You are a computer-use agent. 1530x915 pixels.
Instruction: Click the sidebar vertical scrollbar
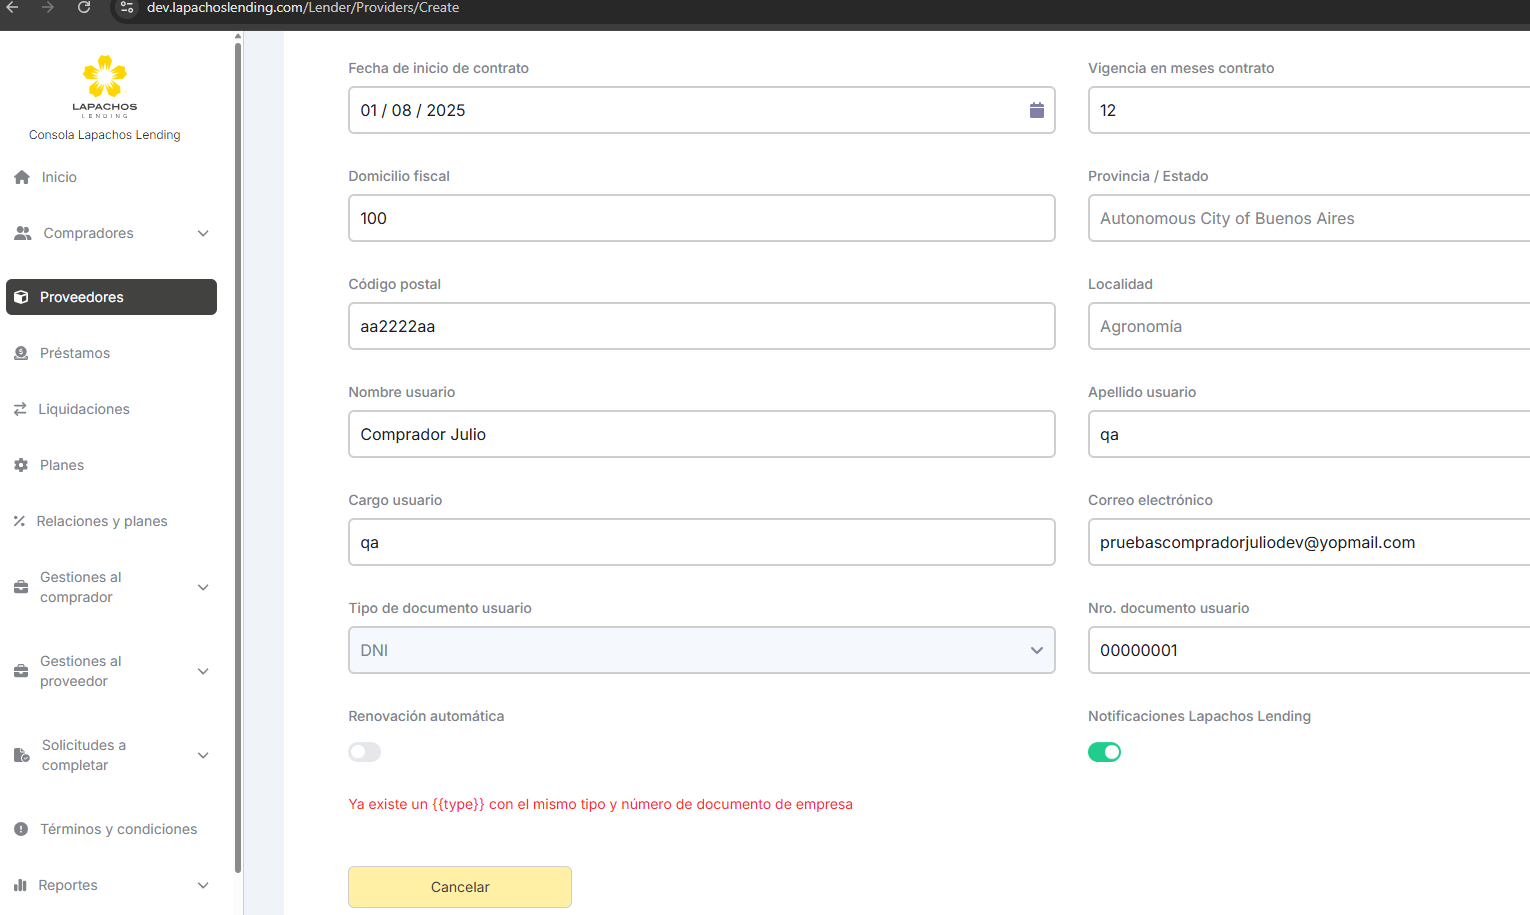(x=238, y=450)
